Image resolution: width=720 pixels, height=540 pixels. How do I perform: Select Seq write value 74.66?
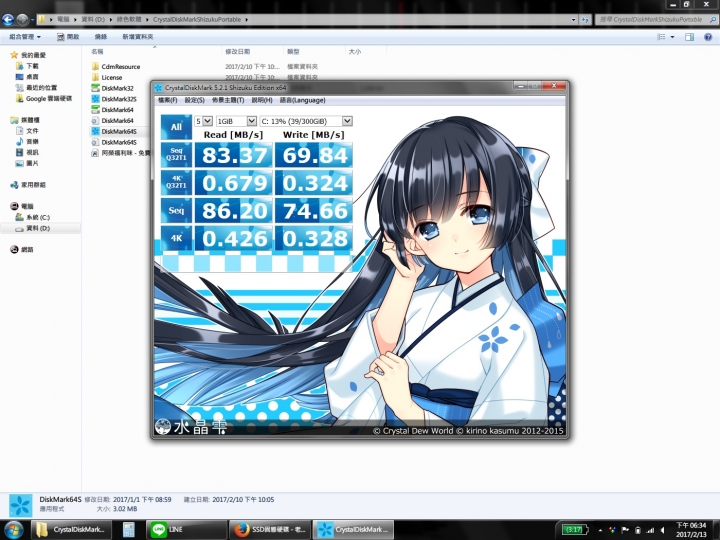(314, 210)
